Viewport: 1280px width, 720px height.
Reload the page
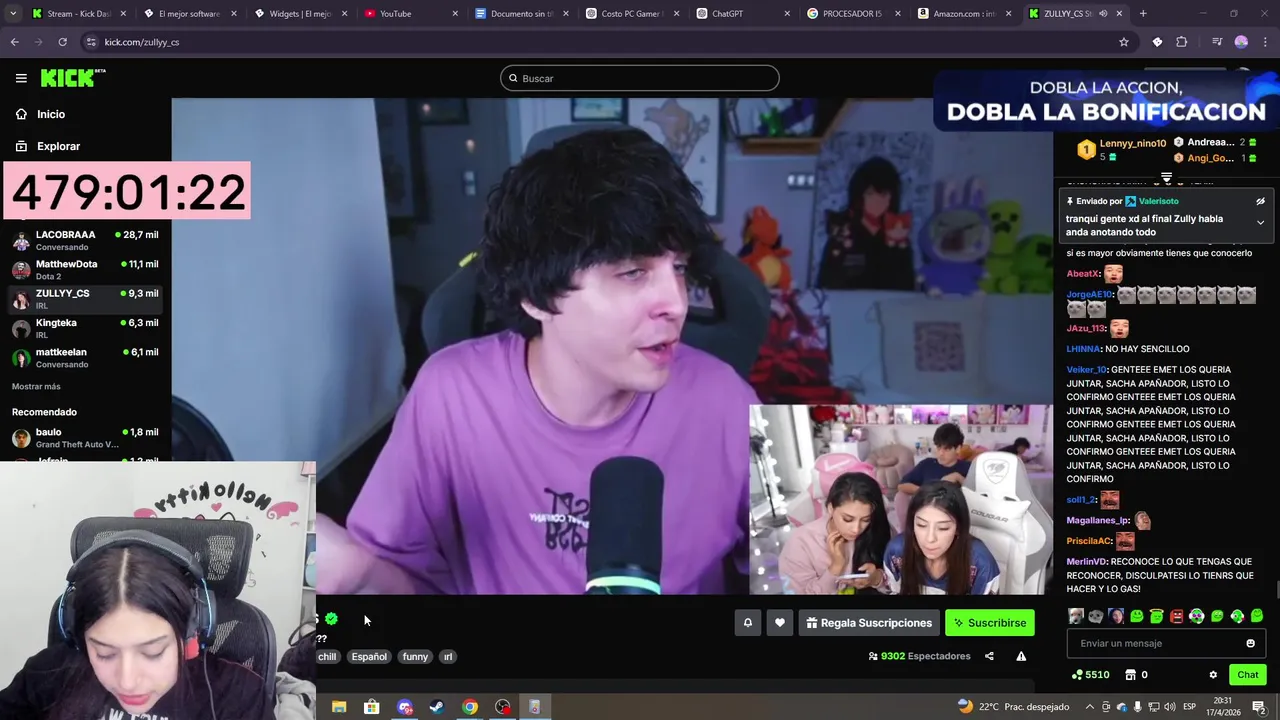(x=62, y=42)
